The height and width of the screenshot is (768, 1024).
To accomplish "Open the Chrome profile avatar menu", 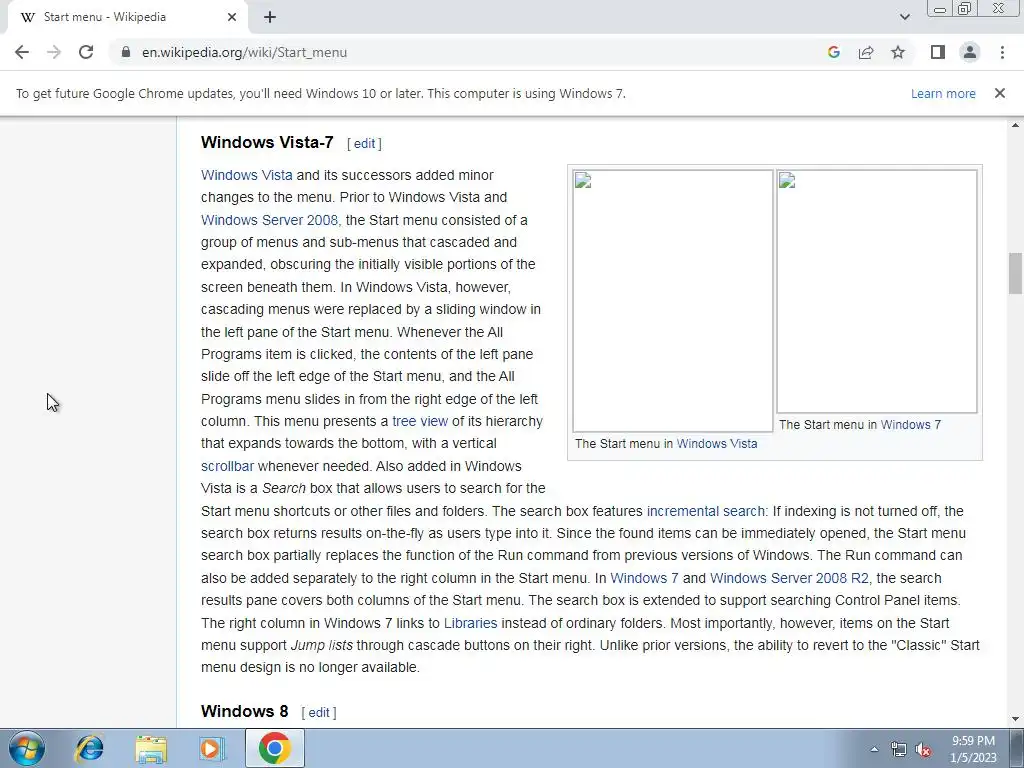I will coord(970,52).
